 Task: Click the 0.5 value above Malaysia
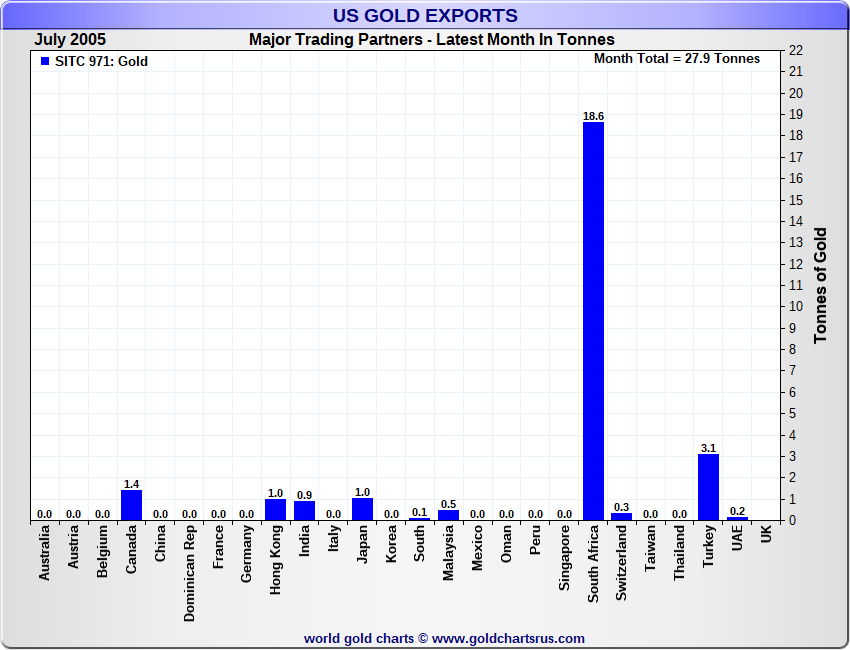coord(448,504)
